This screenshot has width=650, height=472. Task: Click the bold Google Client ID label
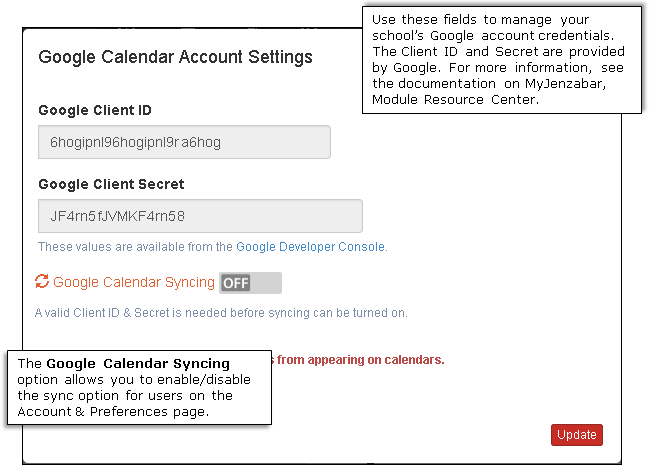95,110
